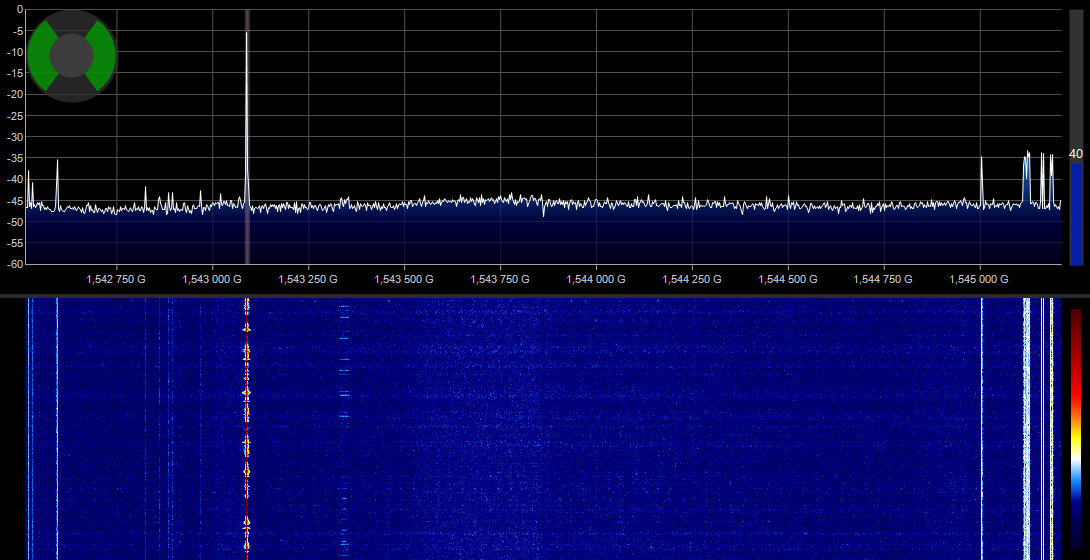Click the 1,543 000 G frequency label
1090x560 pixels.
[x=212, y=279]
